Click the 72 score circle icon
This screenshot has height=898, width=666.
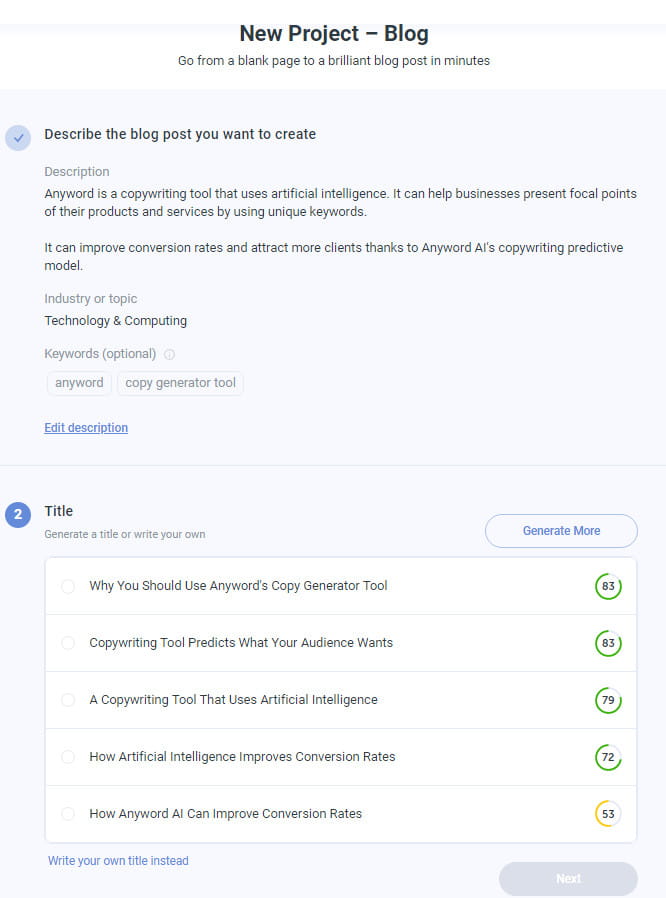pos(608,757)
